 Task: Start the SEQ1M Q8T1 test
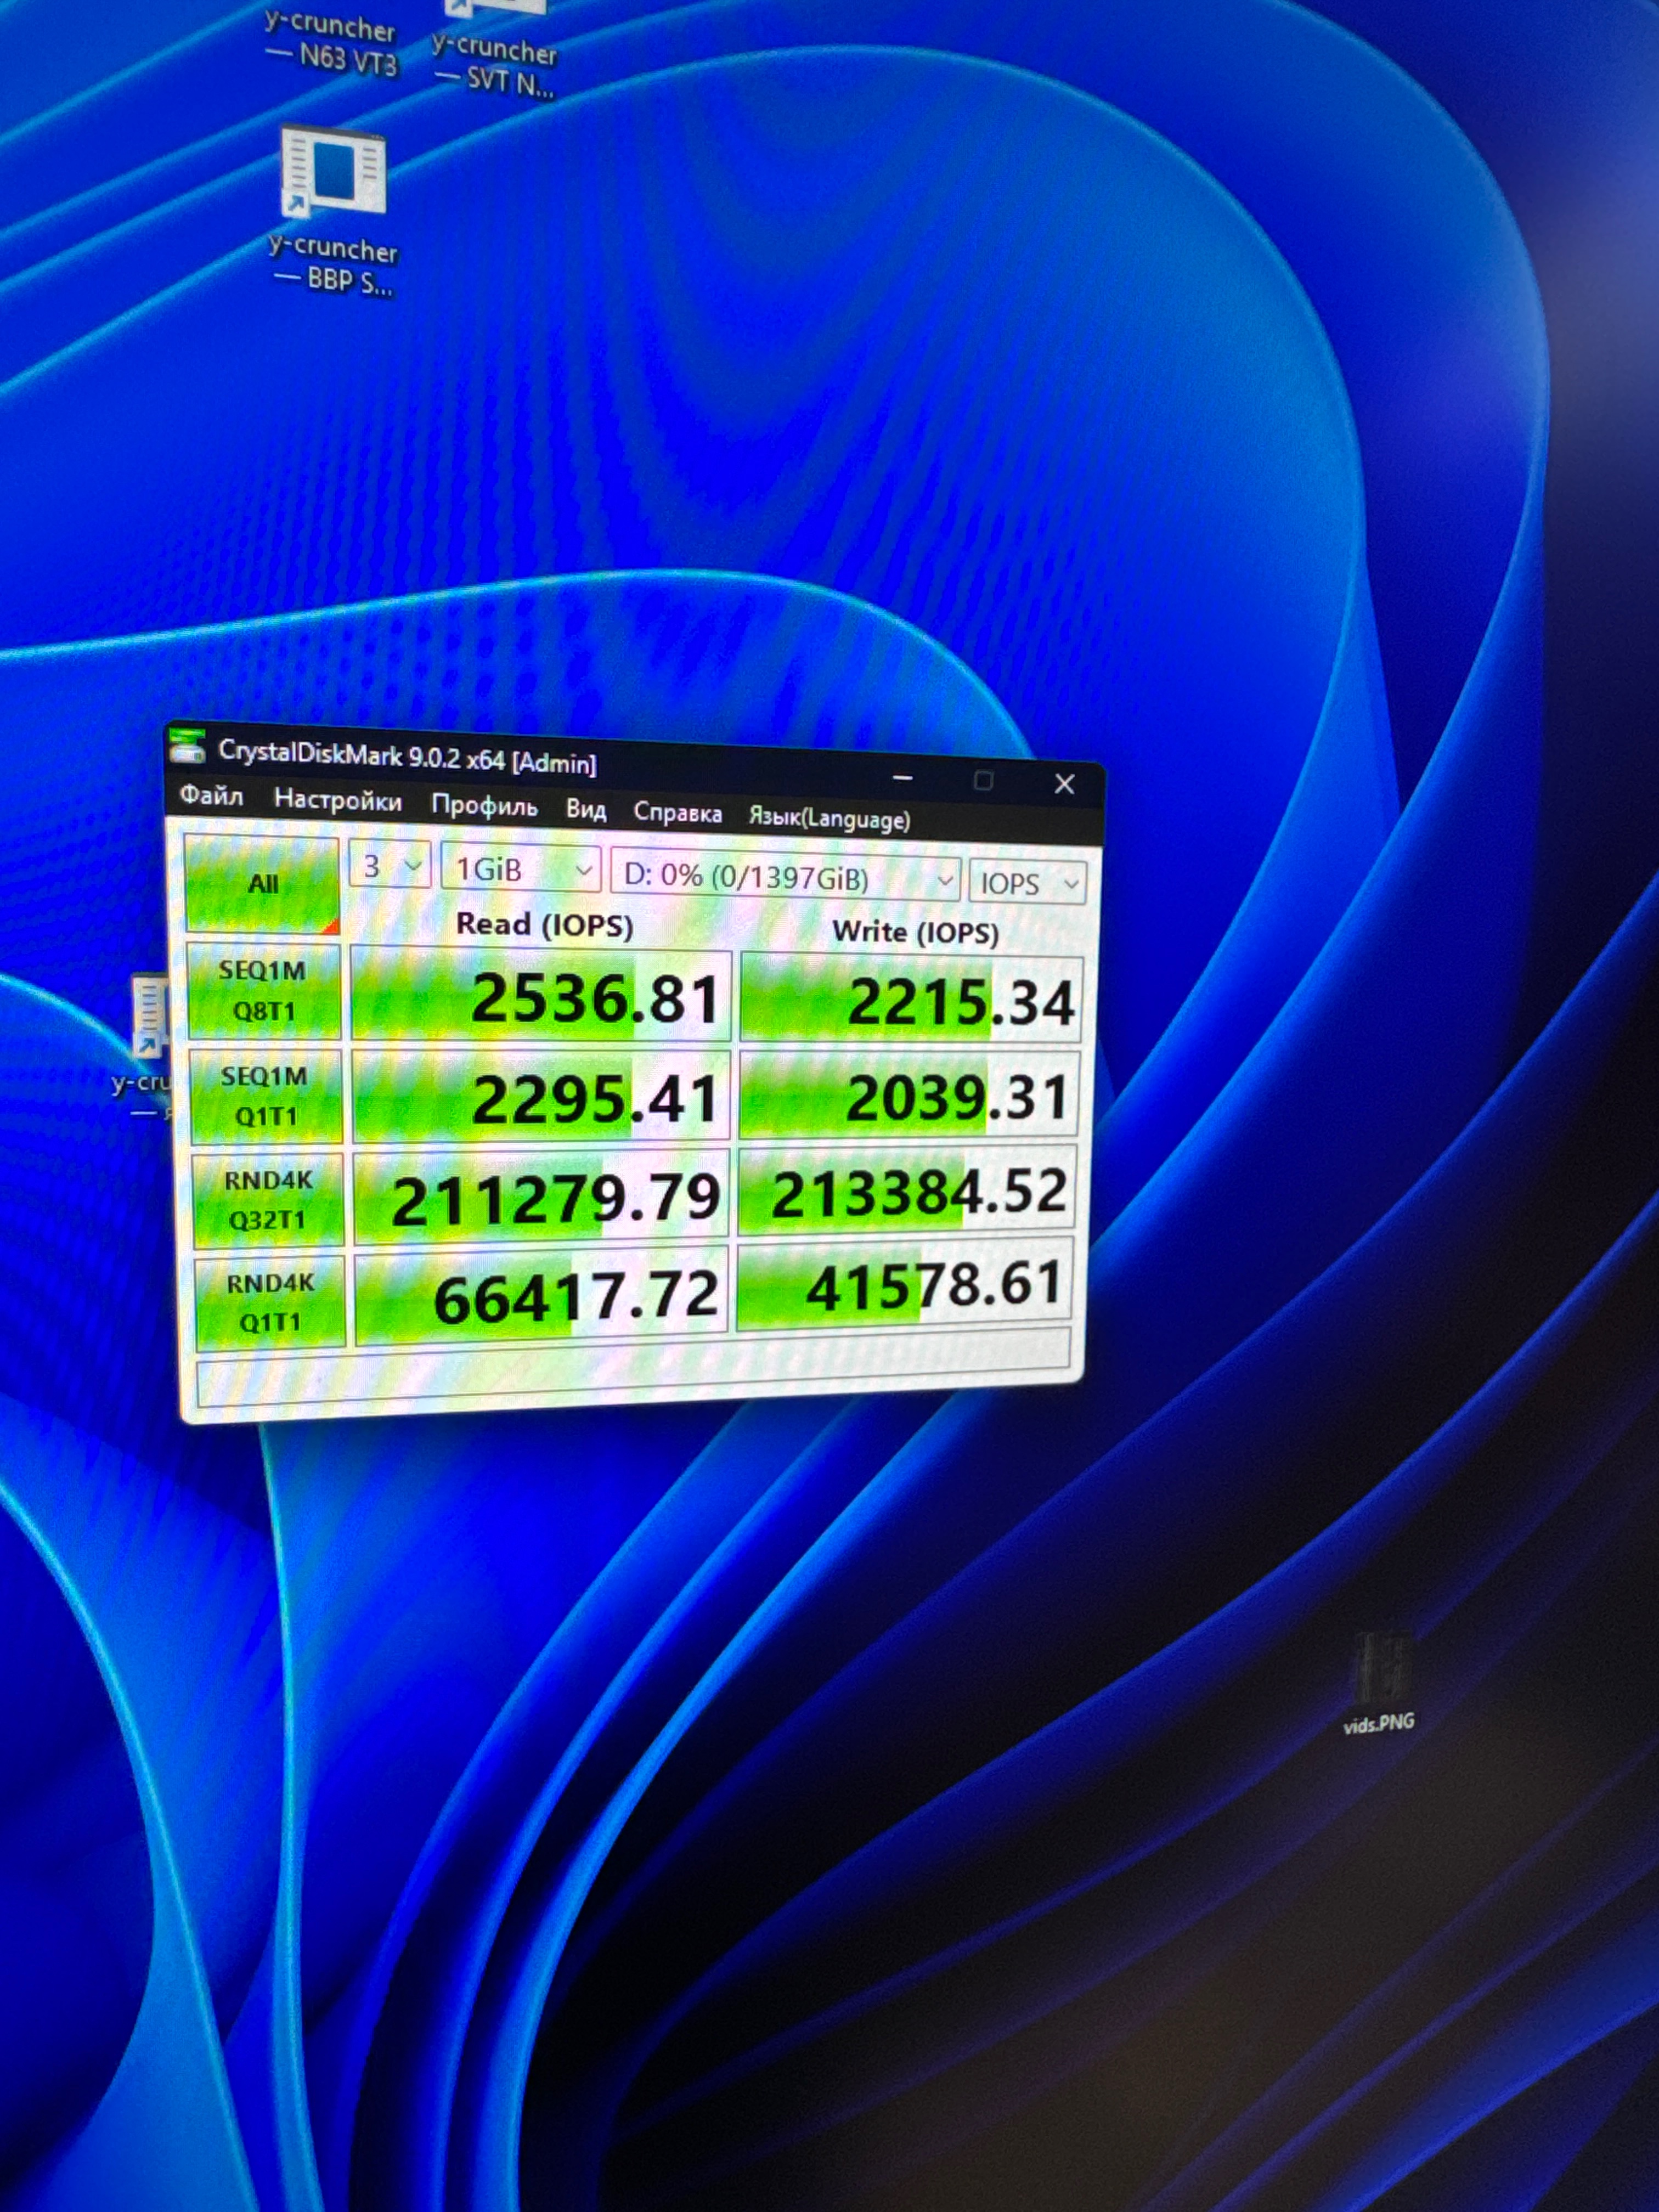264,991
